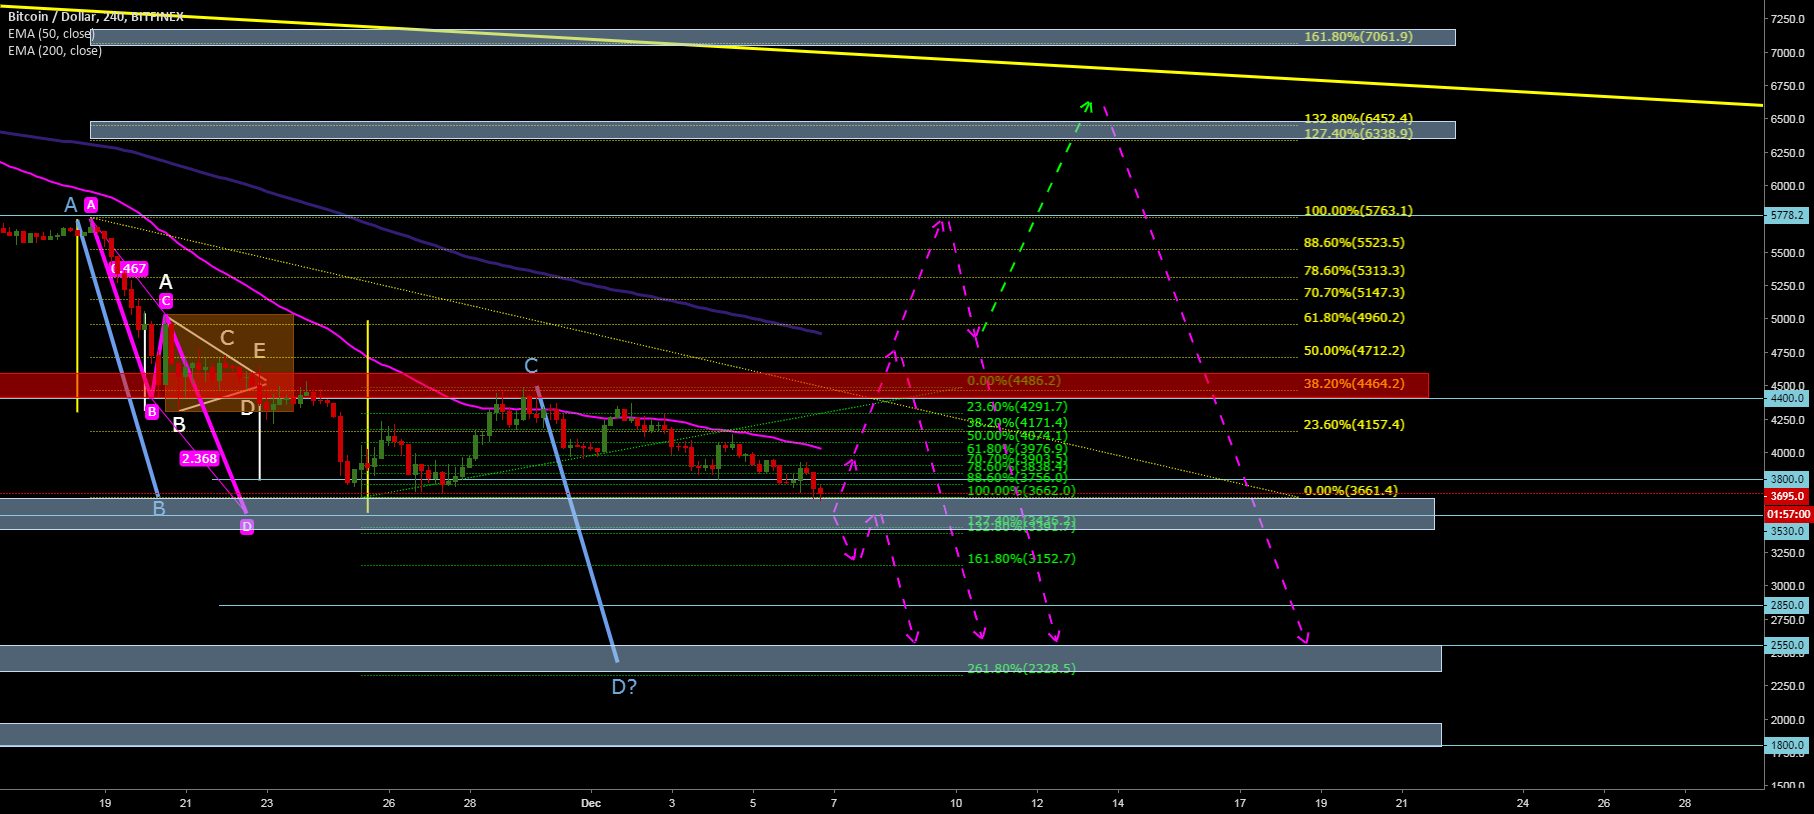Click the 161.80%(7061.9) Fibonacci label
Viewport: 1814px width, 814px height.
[x=1358, y=37]
